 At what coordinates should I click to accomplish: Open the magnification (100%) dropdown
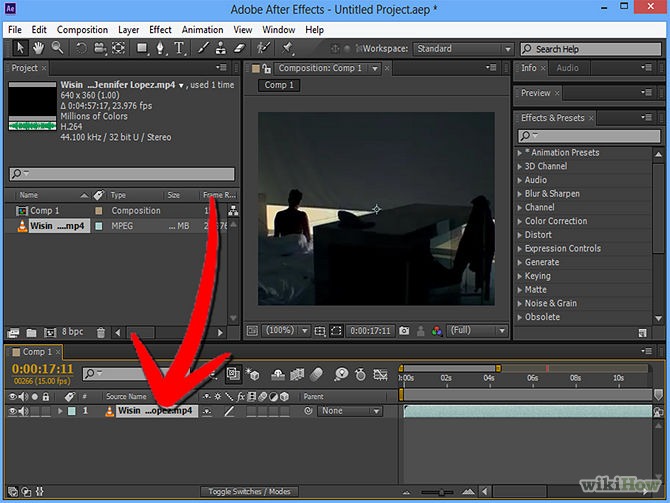coord(286,330)
